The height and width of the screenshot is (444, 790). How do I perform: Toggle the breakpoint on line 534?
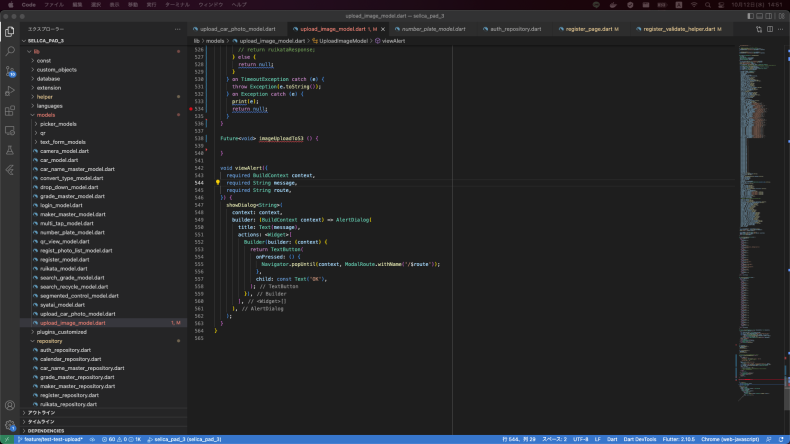tap(190, 108)
